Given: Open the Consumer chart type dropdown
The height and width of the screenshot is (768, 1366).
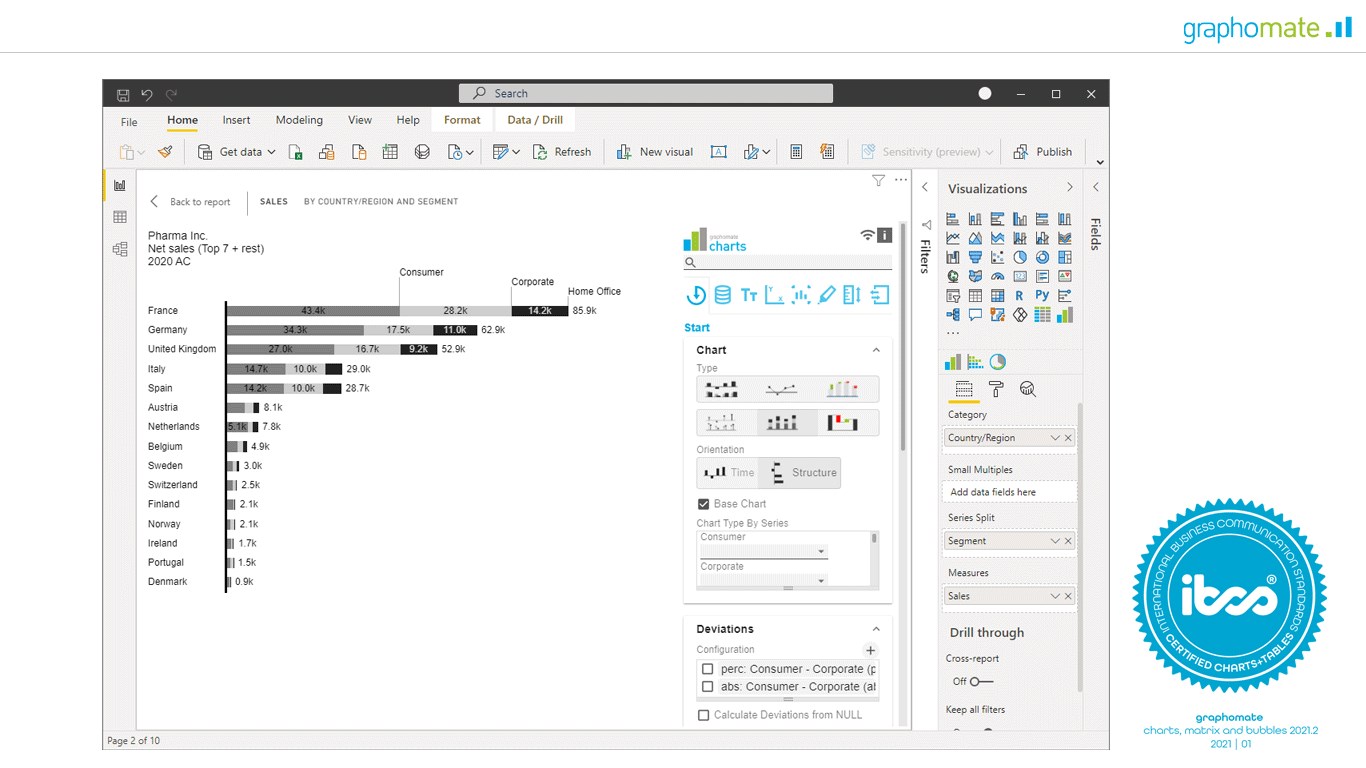Looking at the screenshot, I should point(764,552).
